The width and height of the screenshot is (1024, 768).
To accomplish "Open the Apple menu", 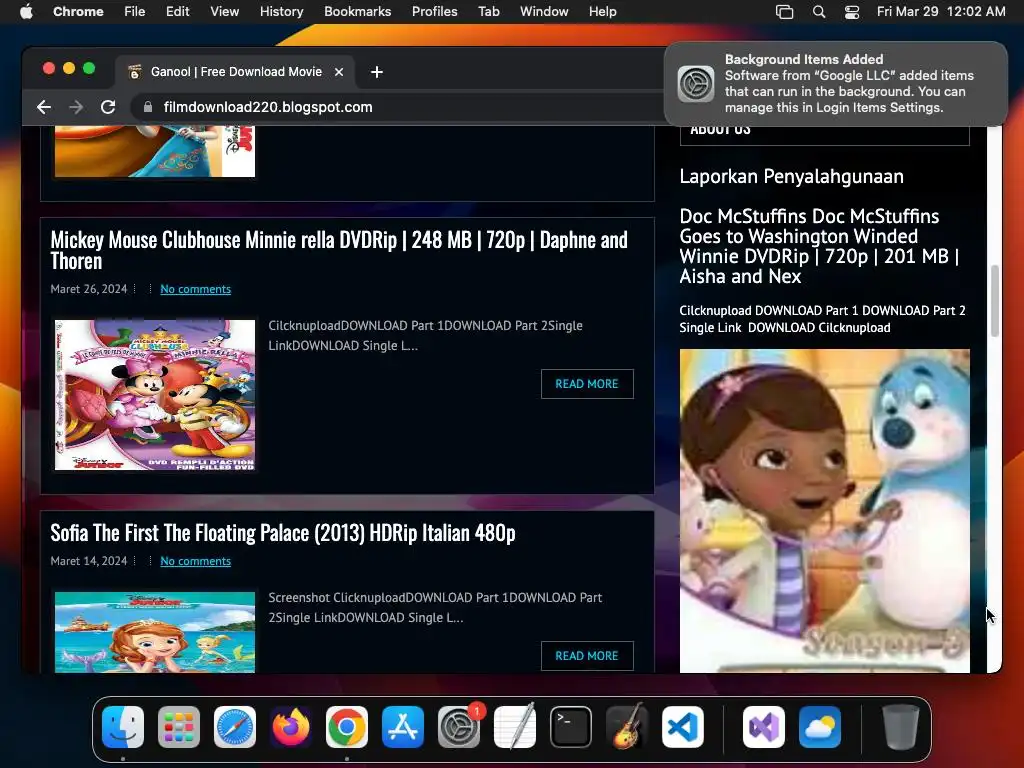I will [x=26, y=11].
